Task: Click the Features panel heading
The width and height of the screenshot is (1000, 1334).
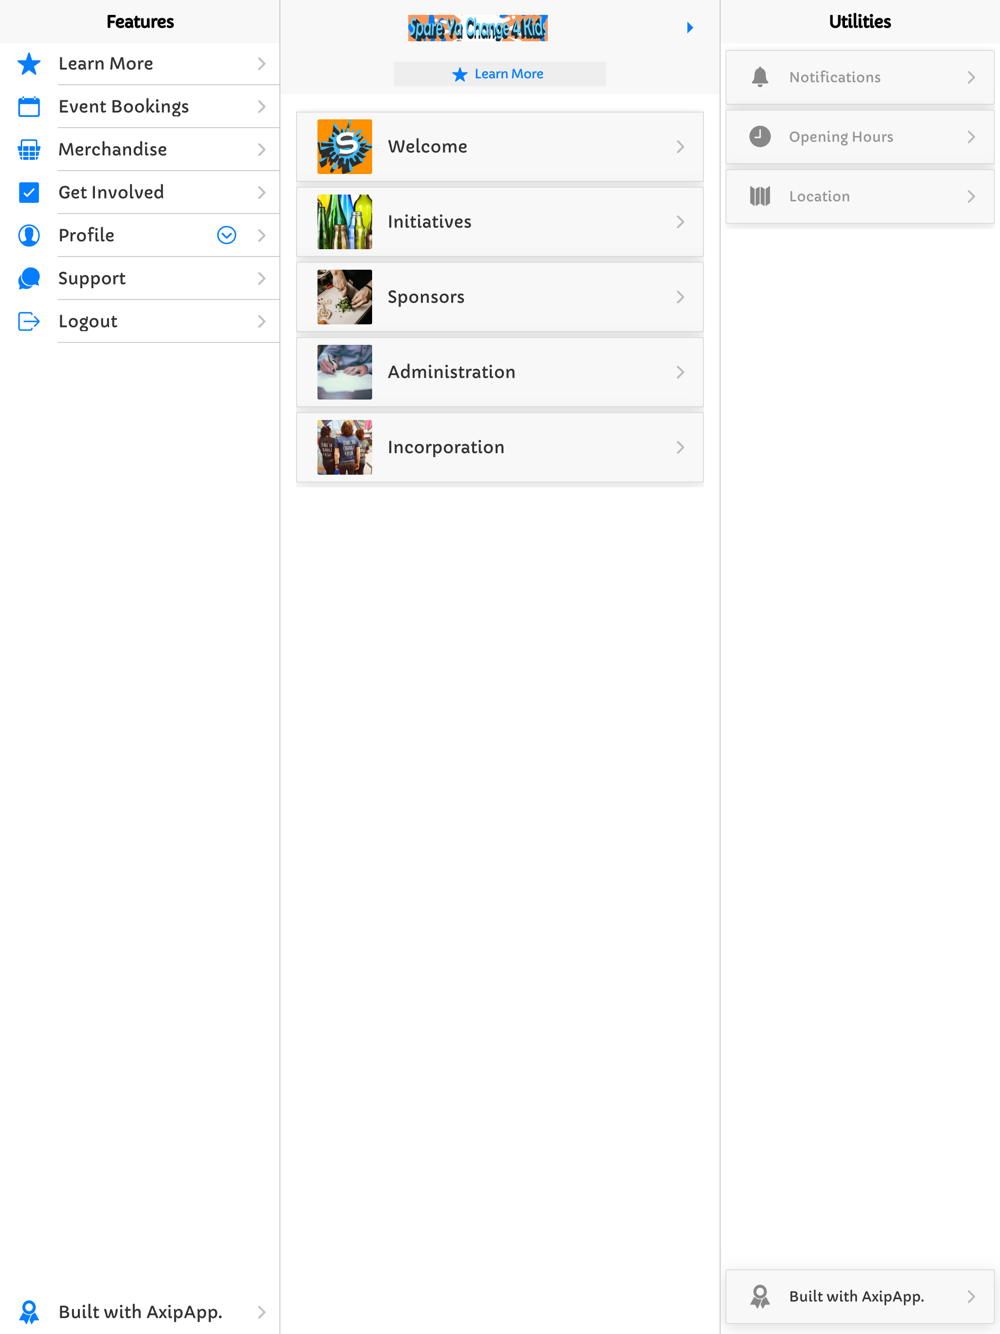Action: click(140, 22)
